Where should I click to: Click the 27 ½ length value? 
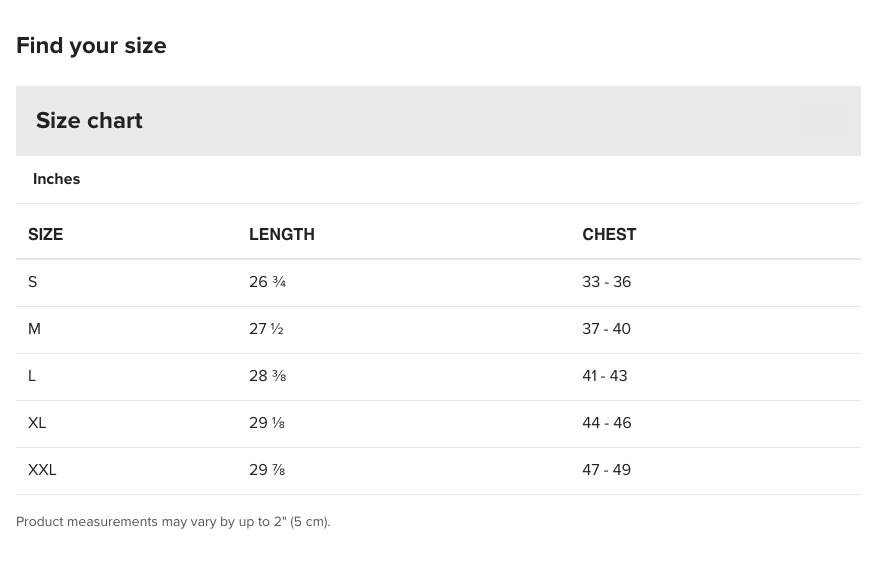point(266,329)
